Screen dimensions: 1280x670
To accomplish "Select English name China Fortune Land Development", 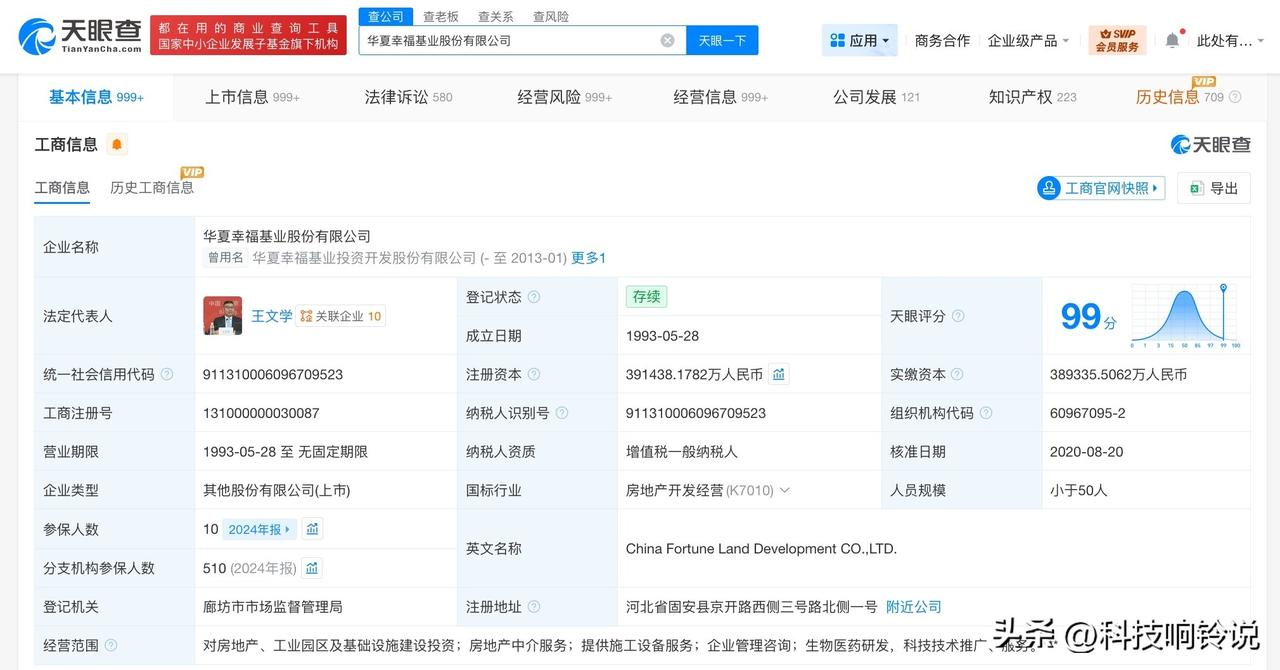I will tap(761, 549).
